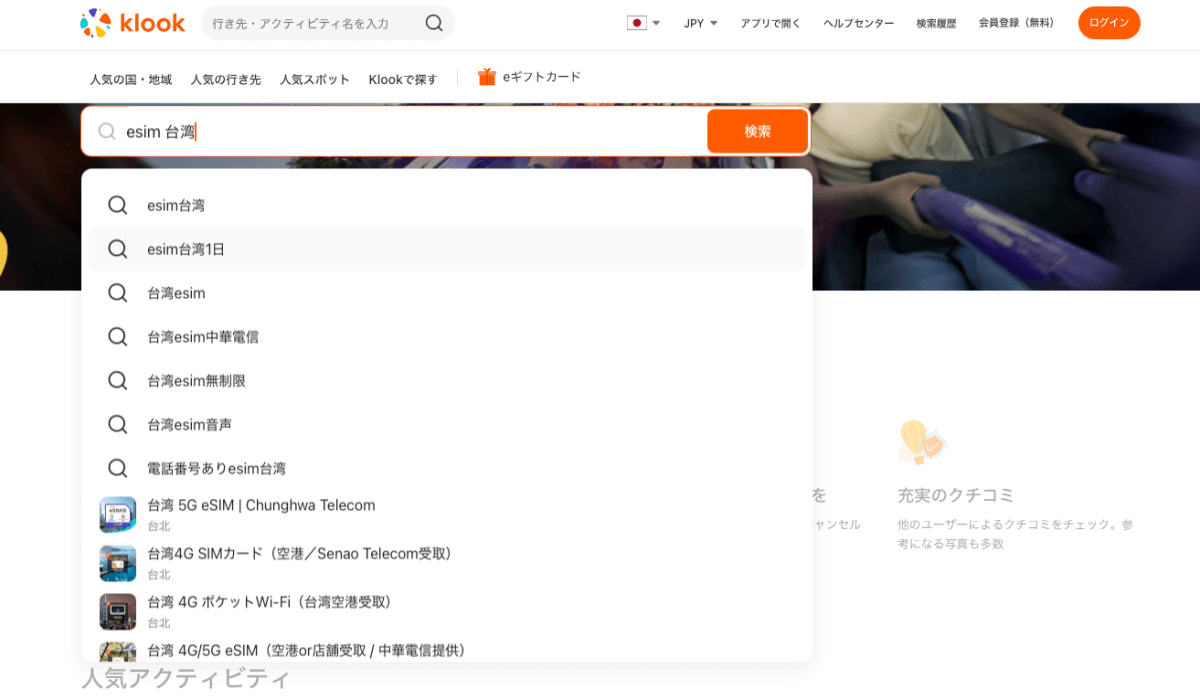Image resolution: width=1200 pixels, height=700 pixels.
Task: Open 台湾4G SIMカード Senao Telecom受取 result
Action: click(447, 563)
